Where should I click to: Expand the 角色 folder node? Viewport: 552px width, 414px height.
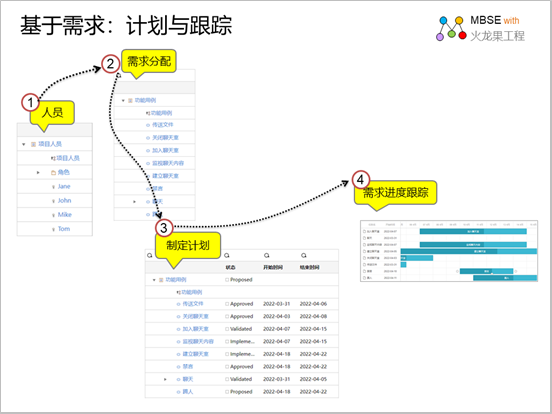38,172
